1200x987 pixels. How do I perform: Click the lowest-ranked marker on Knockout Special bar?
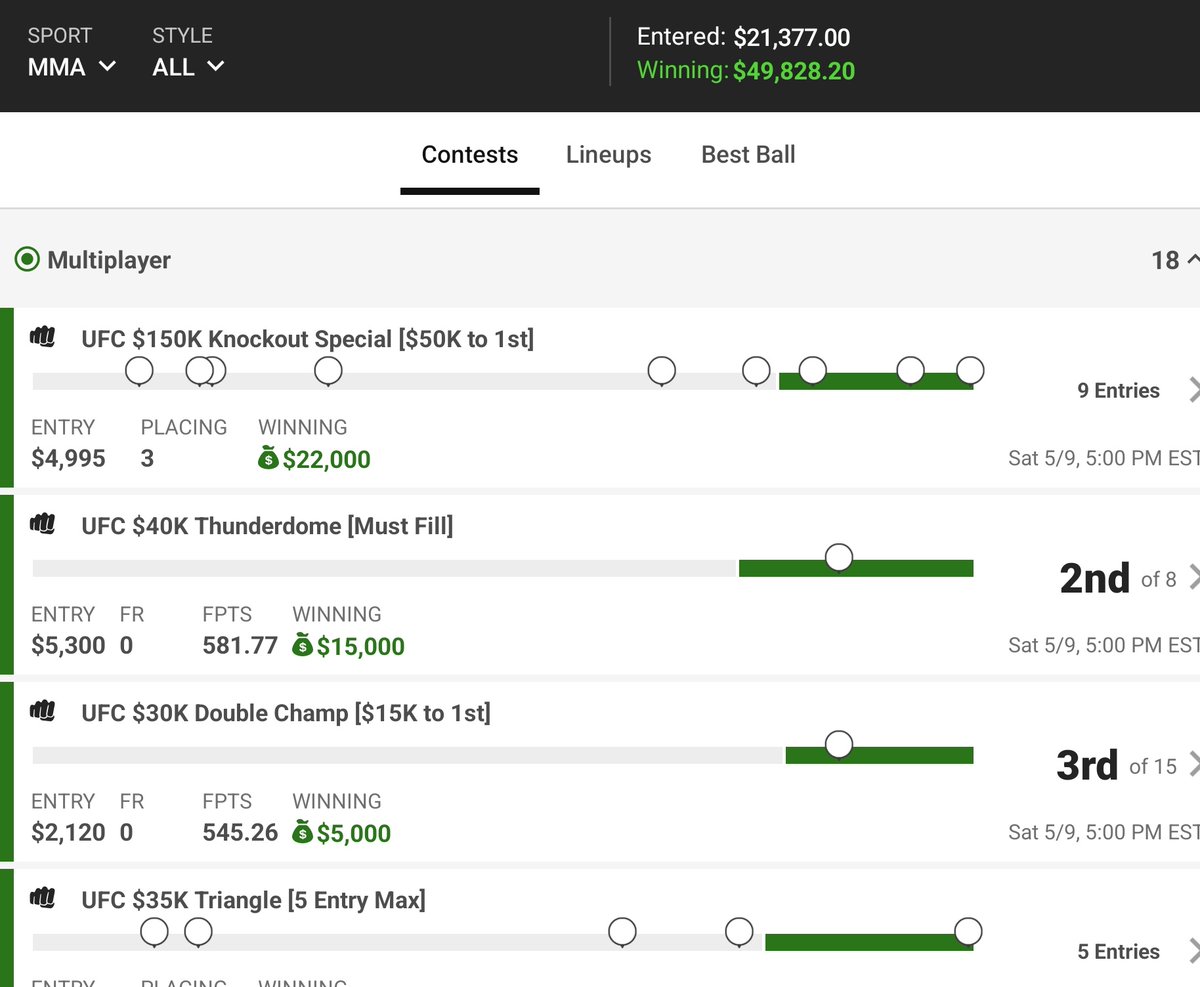pos(139,371)
